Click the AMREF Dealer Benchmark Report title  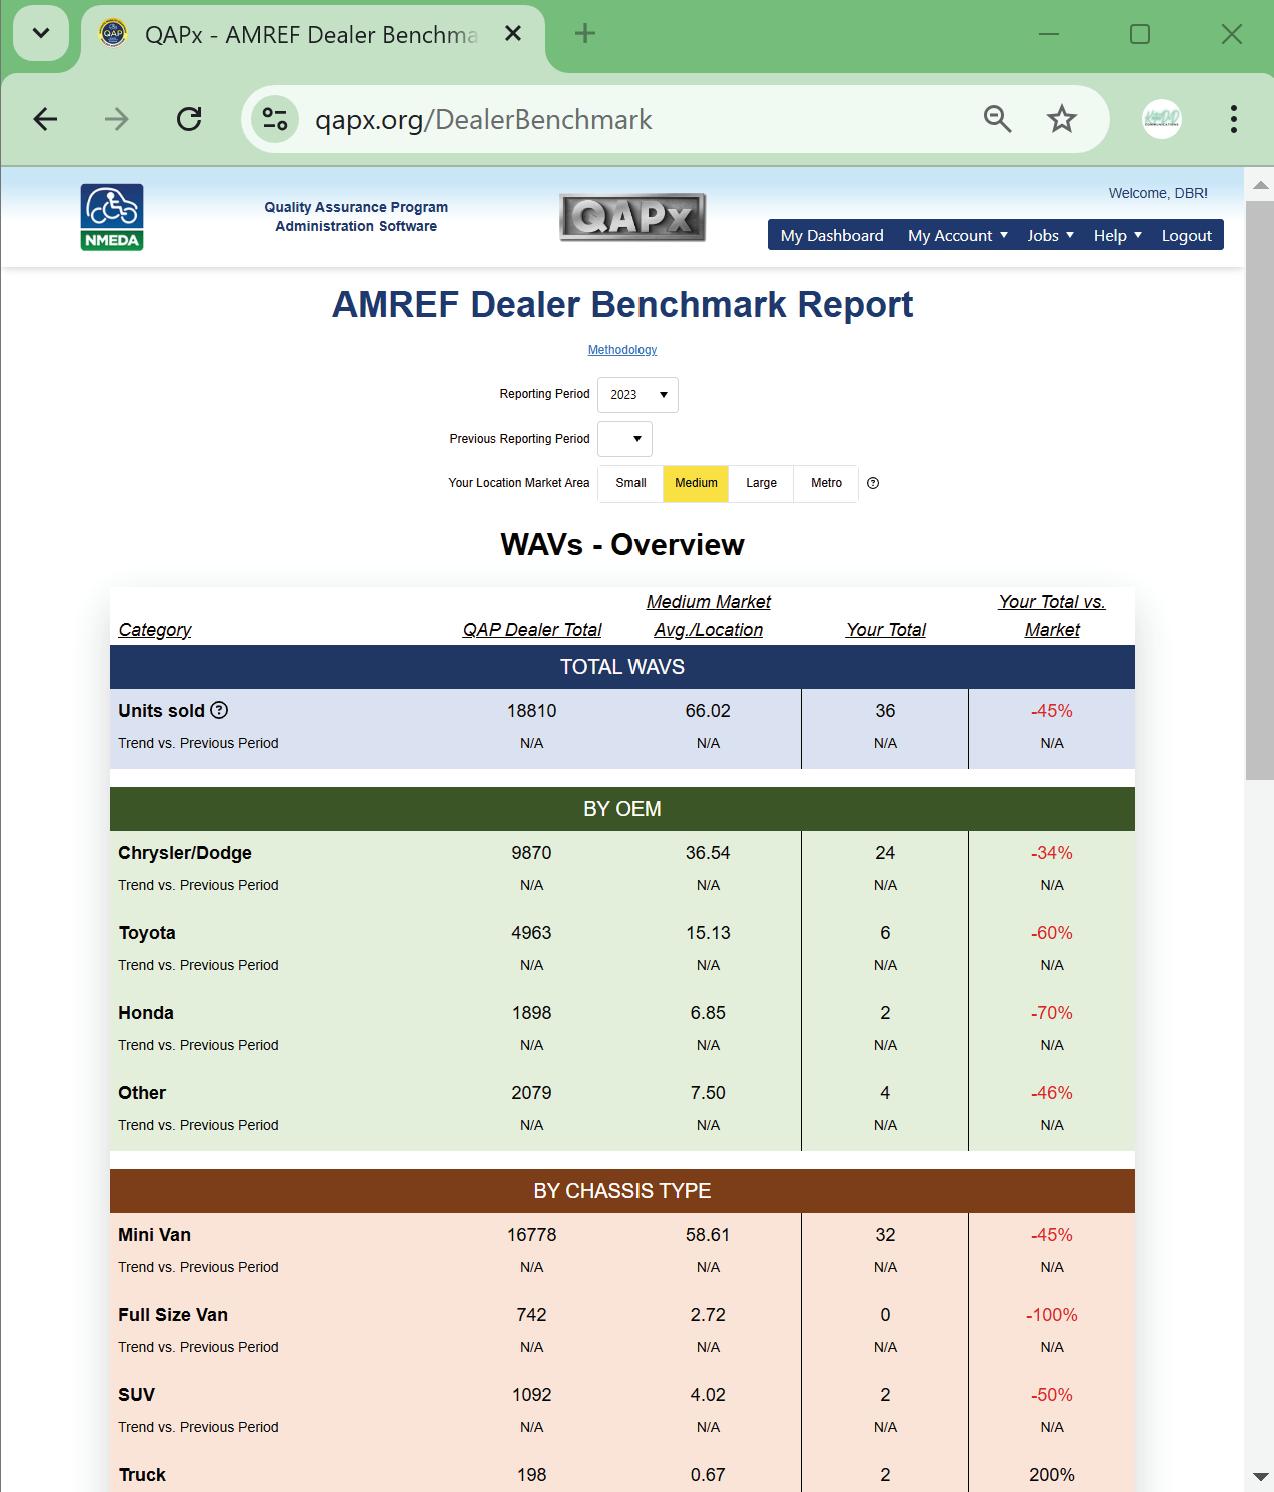point(622,304)
